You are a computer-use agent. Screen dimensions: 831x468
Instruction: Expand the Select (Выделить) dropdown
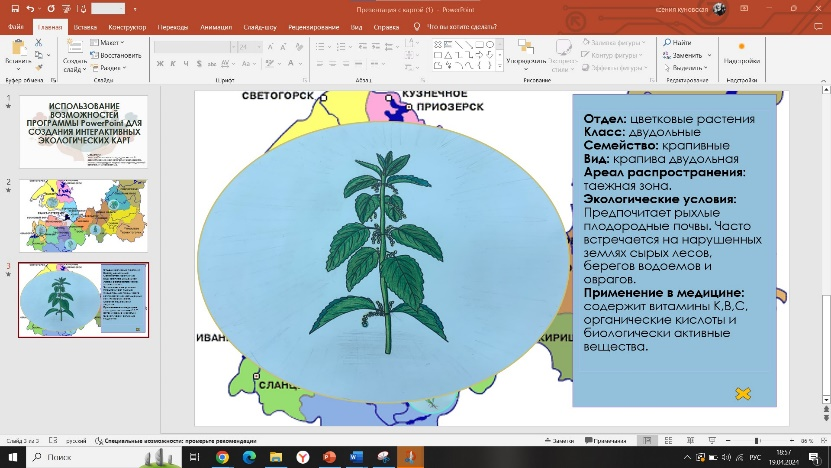point(688,68)
